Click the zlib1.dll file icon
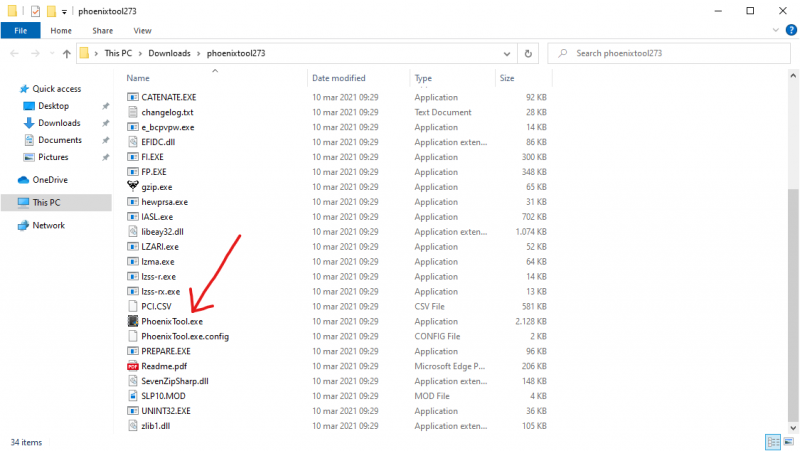The image size is (800, 451). pyautogui.click(x=133, y=425)
